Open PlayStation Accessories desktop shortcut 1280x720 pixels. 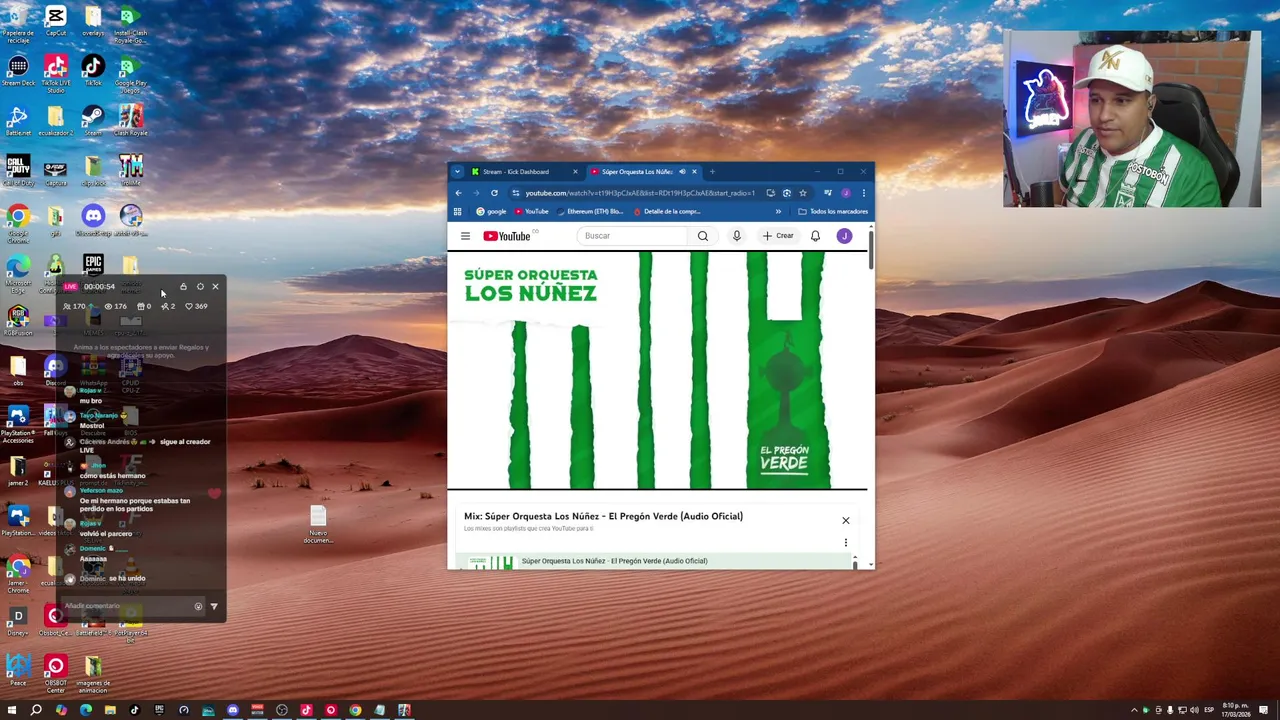[18, 424]
